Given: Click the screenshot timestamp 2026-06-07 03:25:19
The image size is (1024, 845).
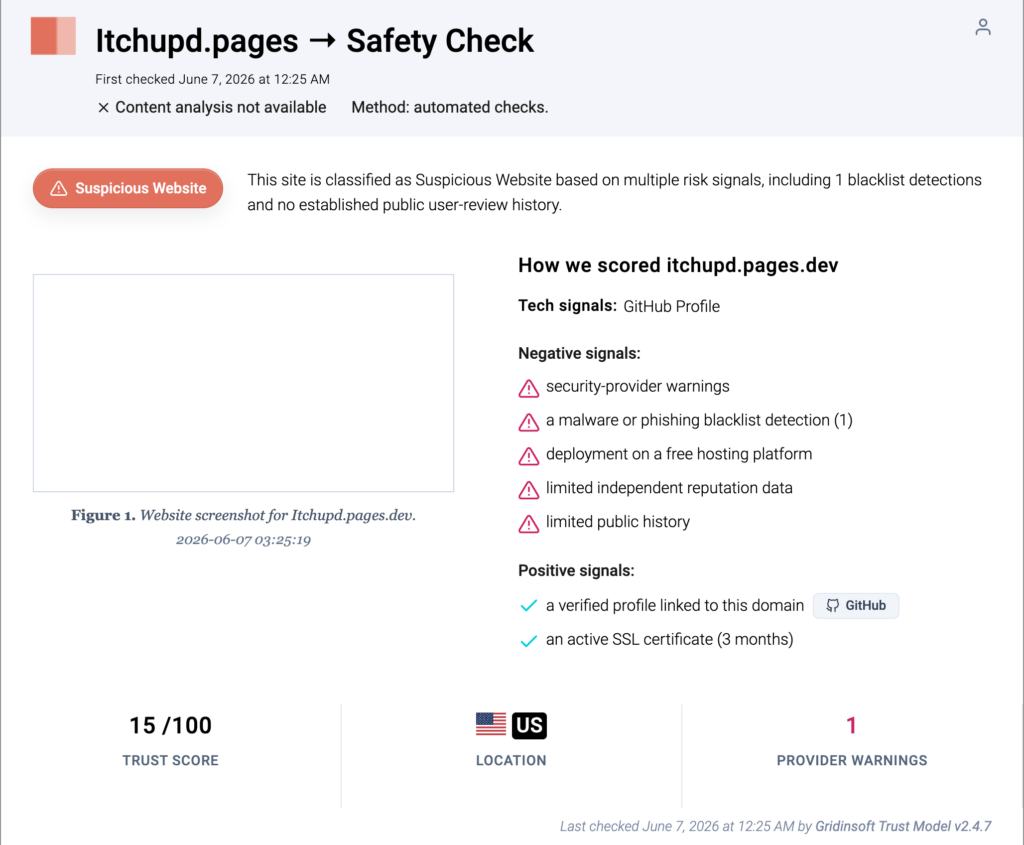Looking at the screenshot, I should click(x=244, y=540).
